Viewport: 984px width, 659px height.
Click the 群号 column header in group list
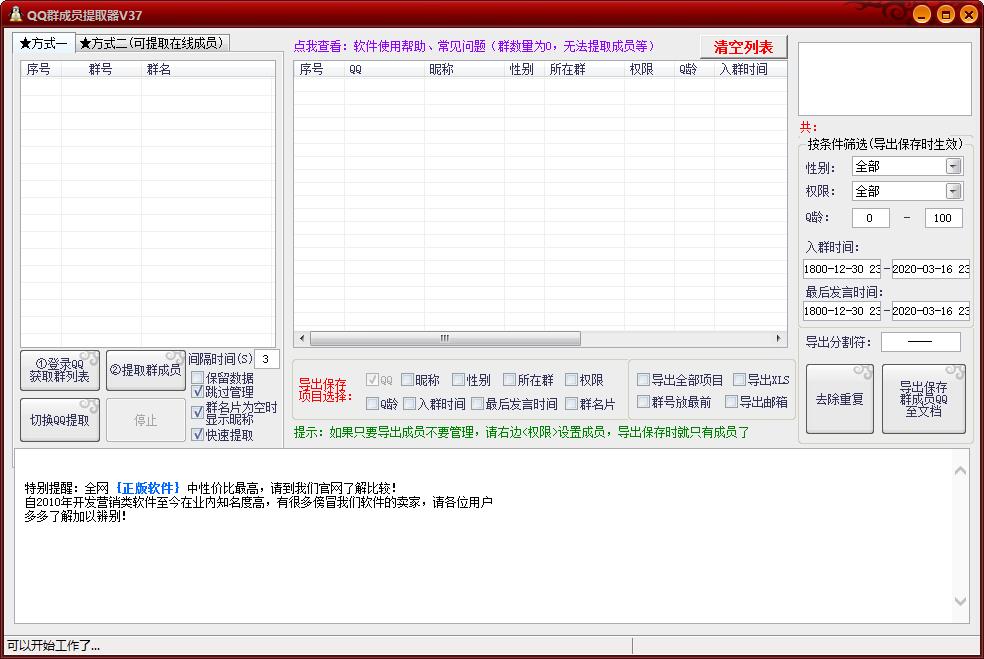tap(101, 69)
